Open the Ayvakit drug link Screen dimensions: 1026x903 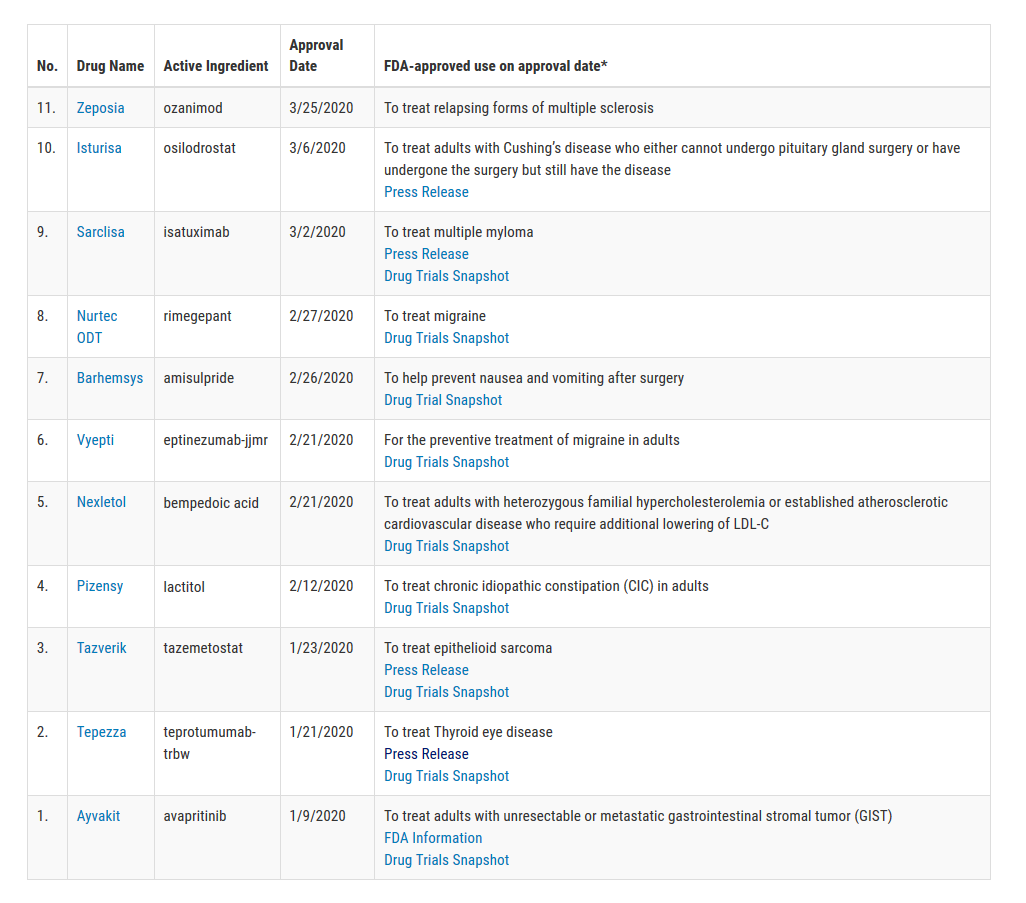point(98,816)
